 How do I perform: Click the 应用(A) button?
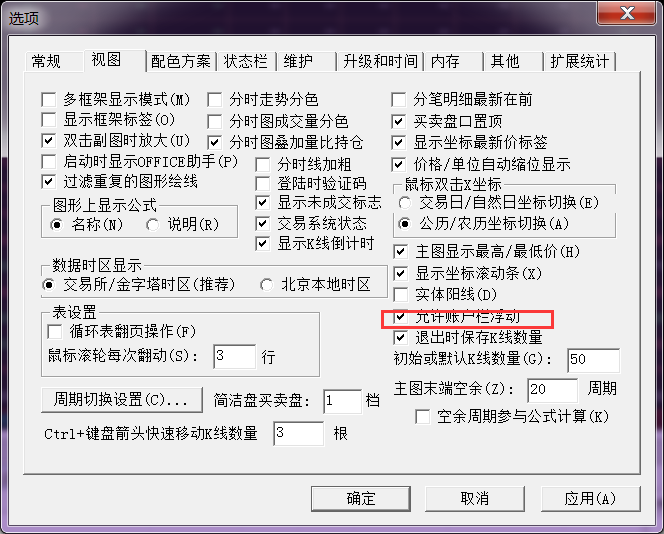click(590, 498)
